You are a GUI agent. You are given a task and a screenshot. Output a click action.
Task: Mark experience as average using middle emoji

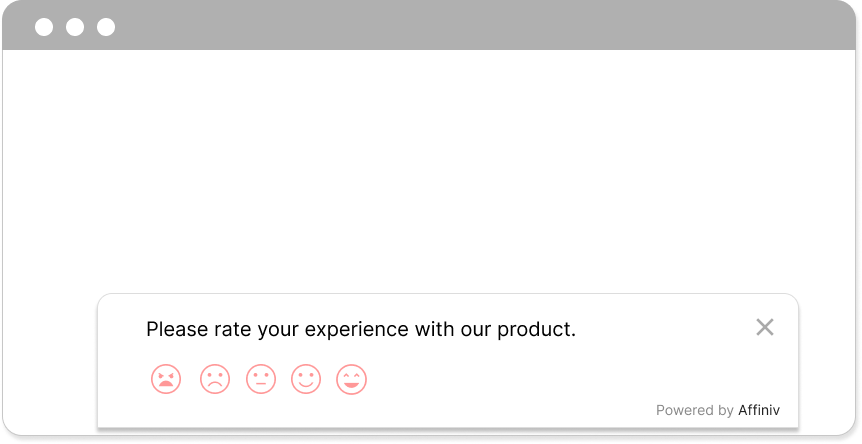click(x=261, y=379)
